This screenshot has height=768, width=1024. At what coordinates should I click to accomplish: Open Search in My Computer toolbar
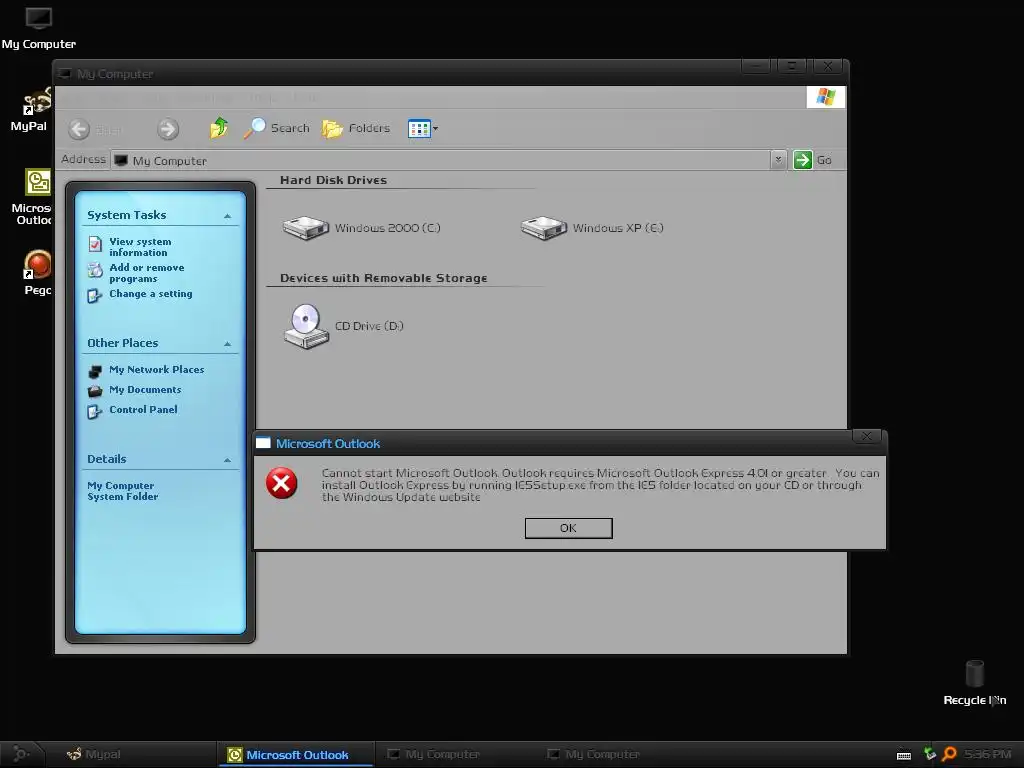coord(276,128)
